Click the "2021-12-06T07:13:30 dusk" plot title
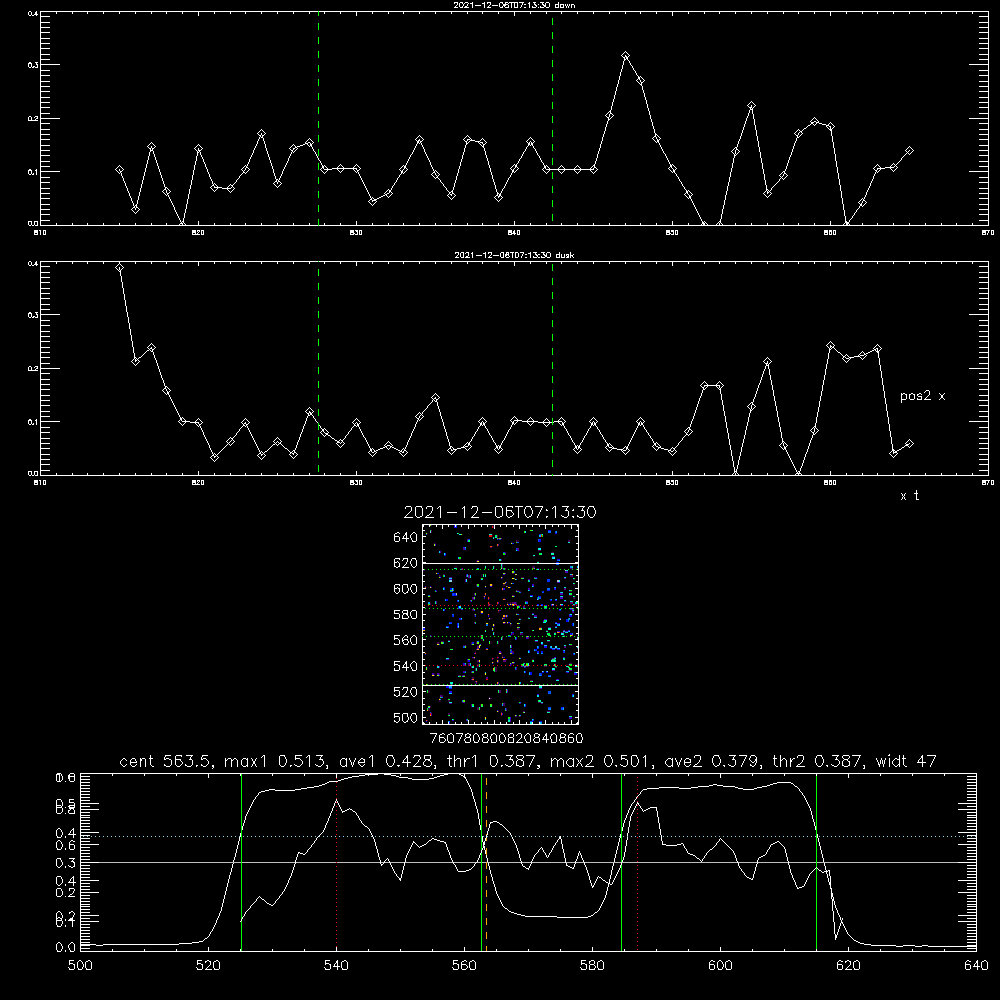Image resolution: width=1000 pixels, height=1000 pixels. click(x=514, y=255)
